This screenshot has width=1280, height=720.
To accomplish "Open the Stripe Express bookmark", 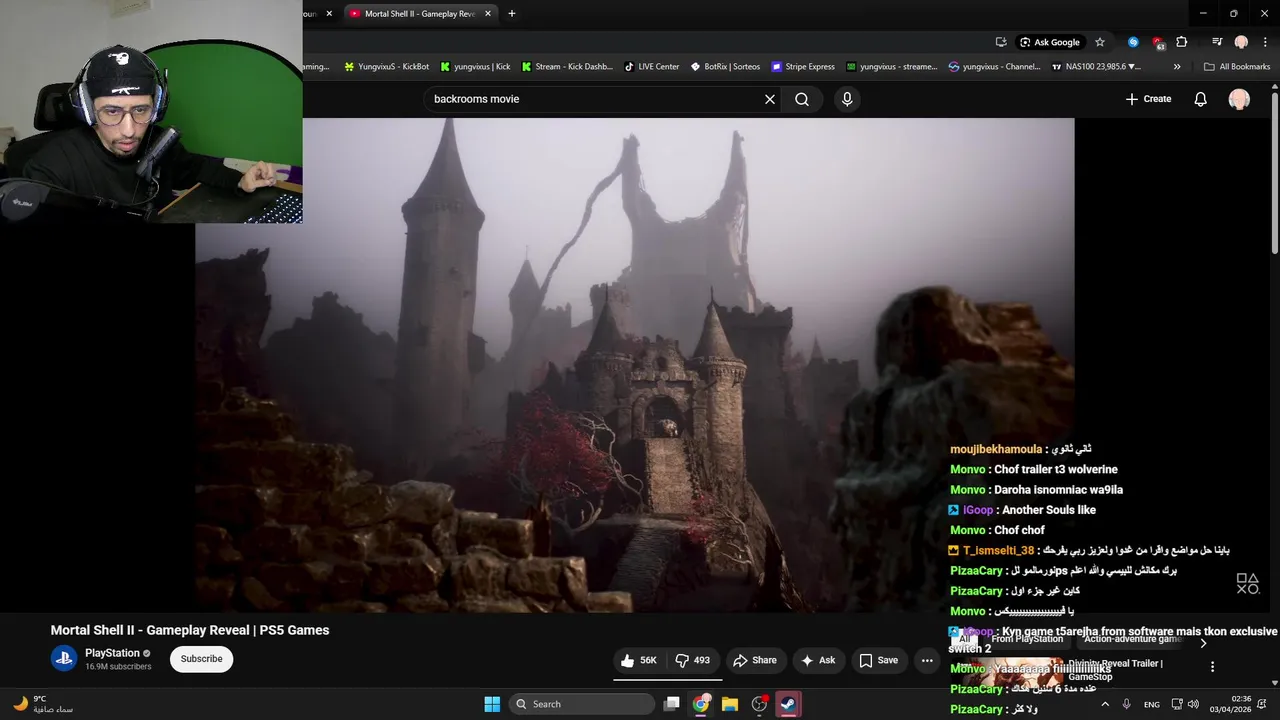I will (x=803, y=67).
